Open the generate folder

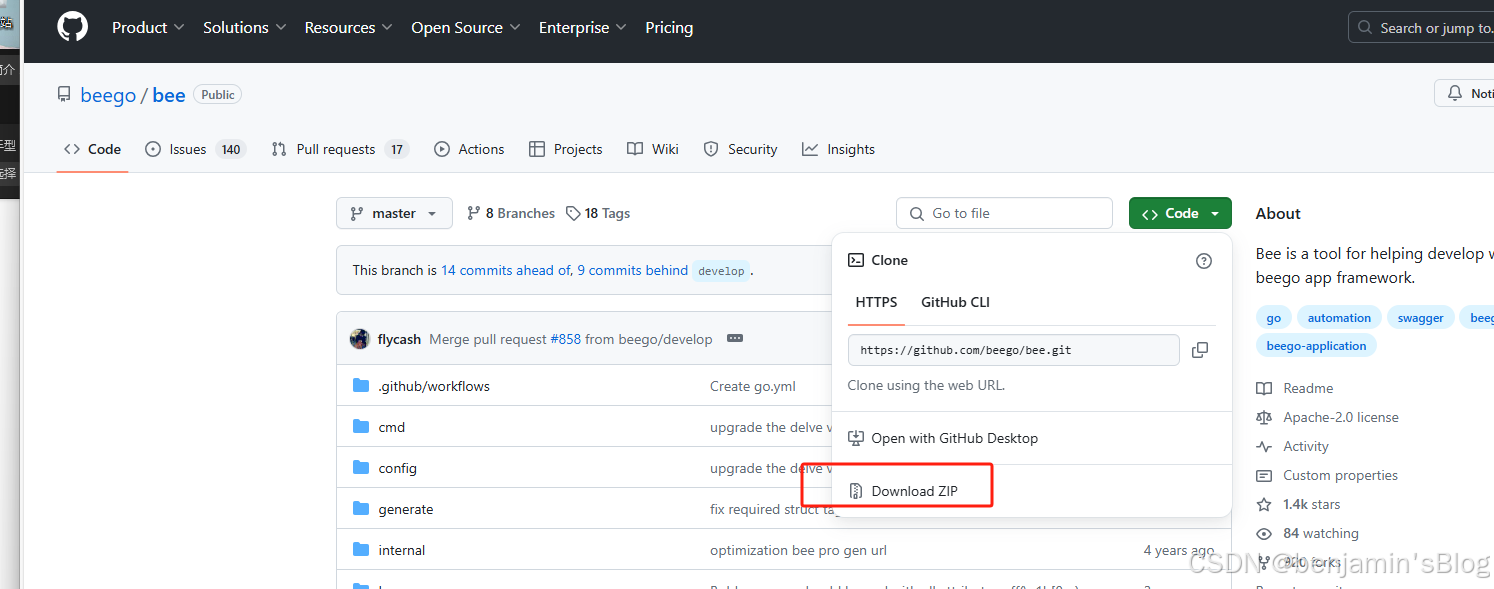click(406, 509)
